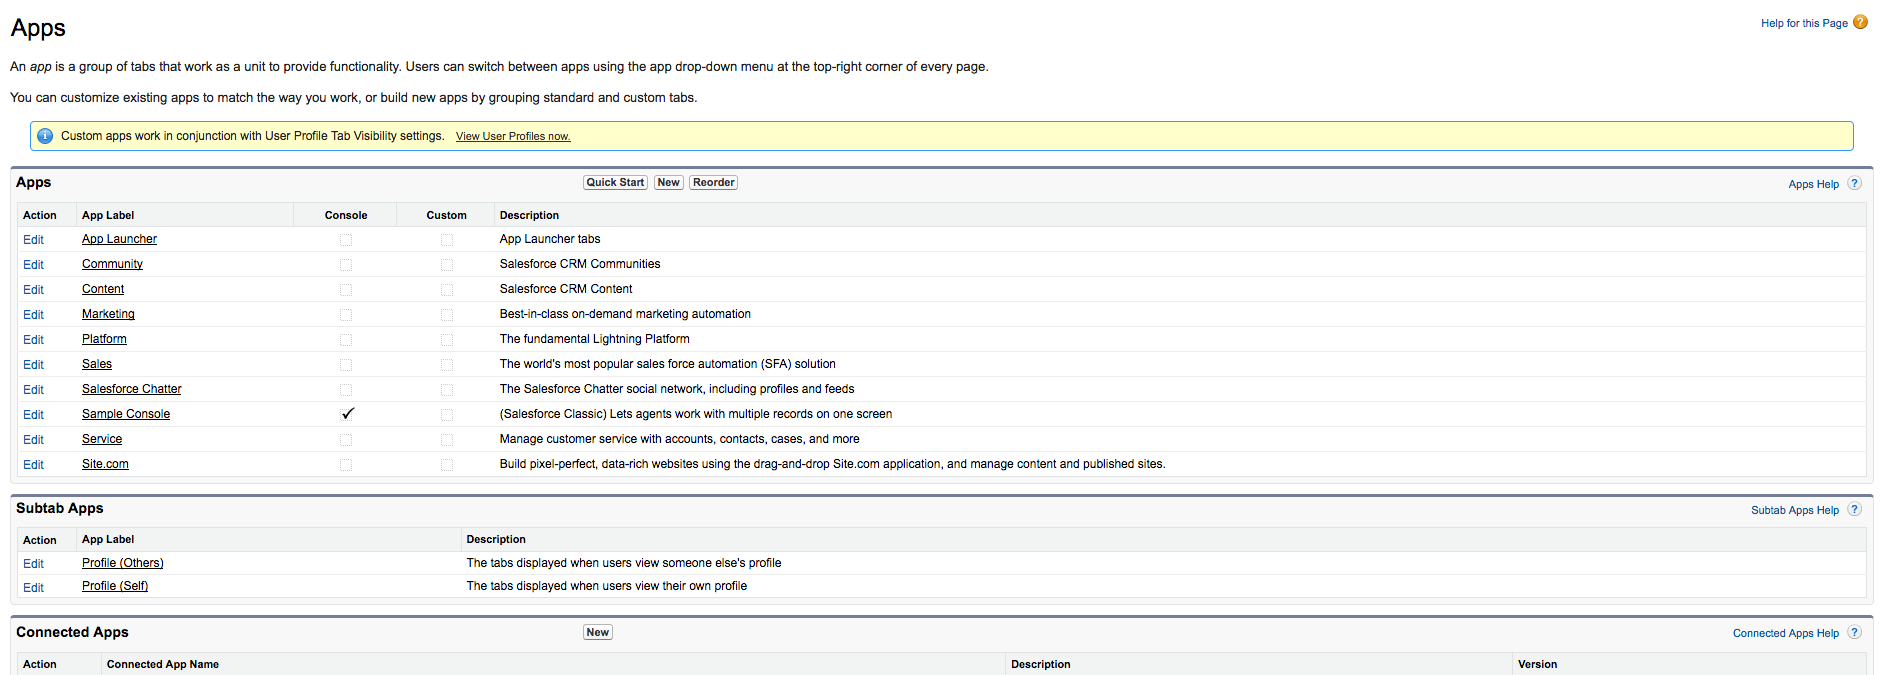Open the Marketing app label link
Screen dimensions: 1881x675
108,314
